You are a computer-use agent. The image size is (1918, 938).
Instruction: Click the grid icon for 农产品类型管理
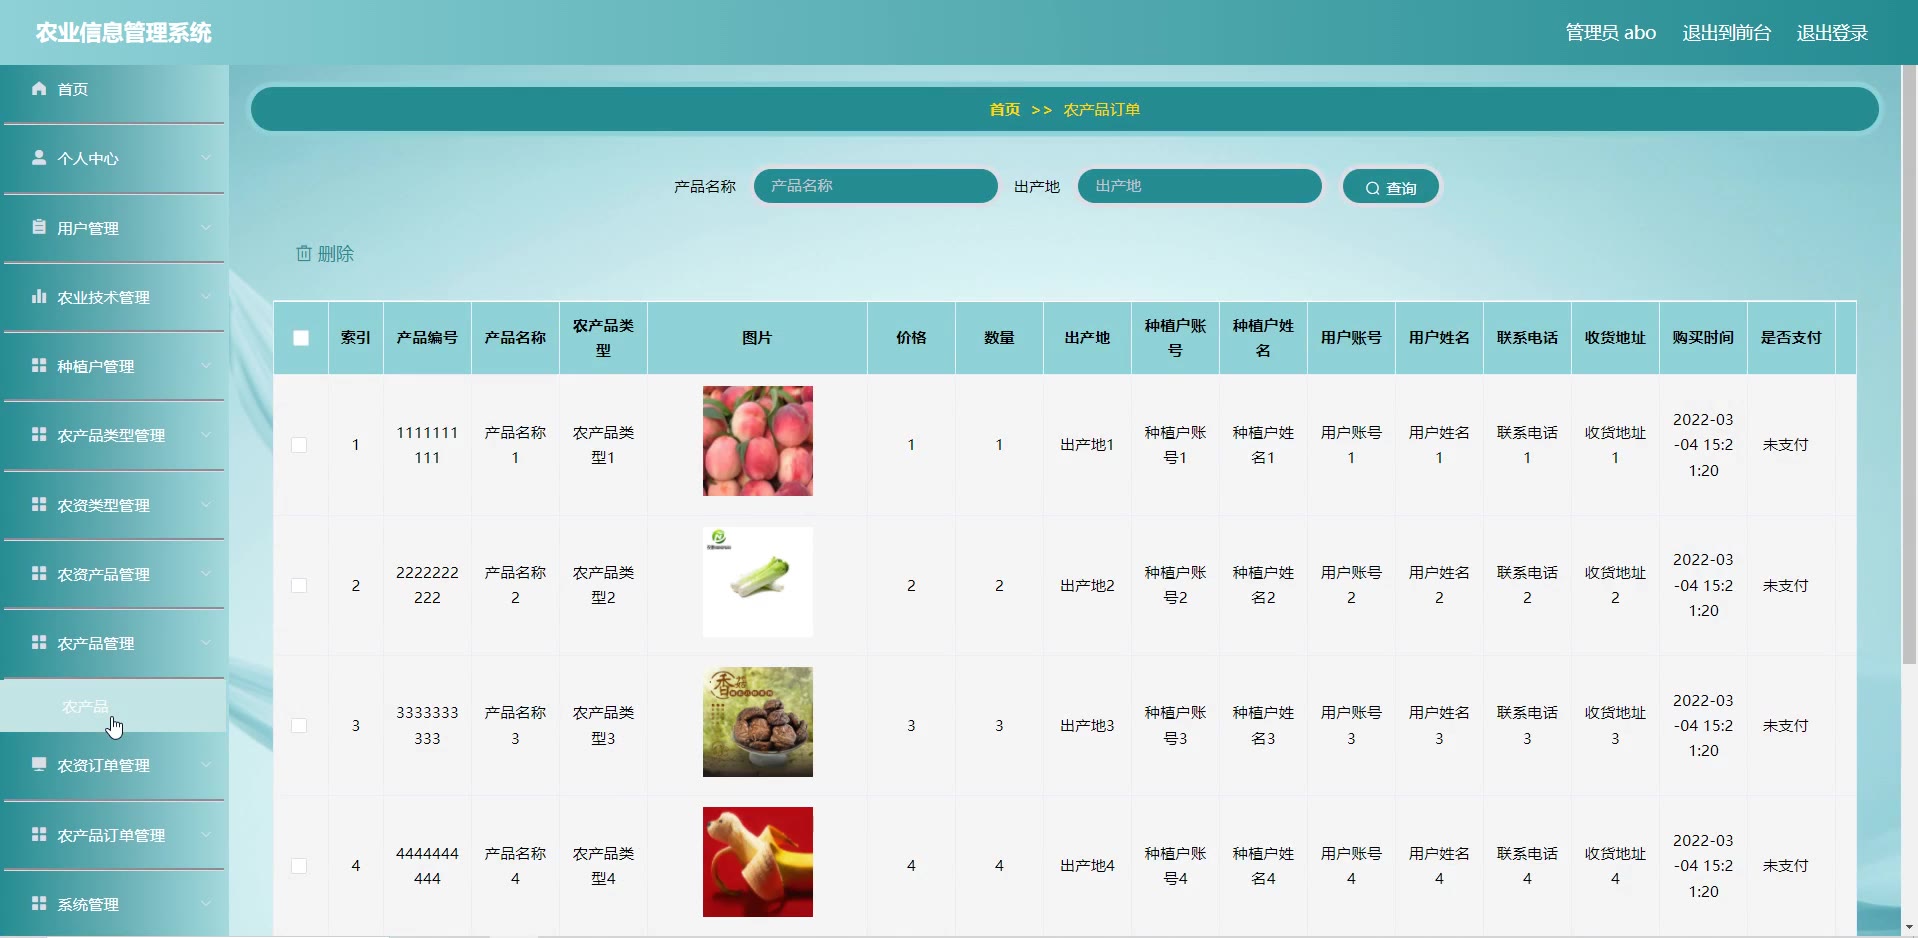pyautogui.click(x=39, y=435)
